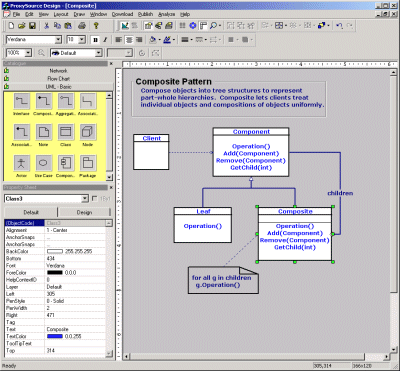Set text alignment to right

coord(139,40)
